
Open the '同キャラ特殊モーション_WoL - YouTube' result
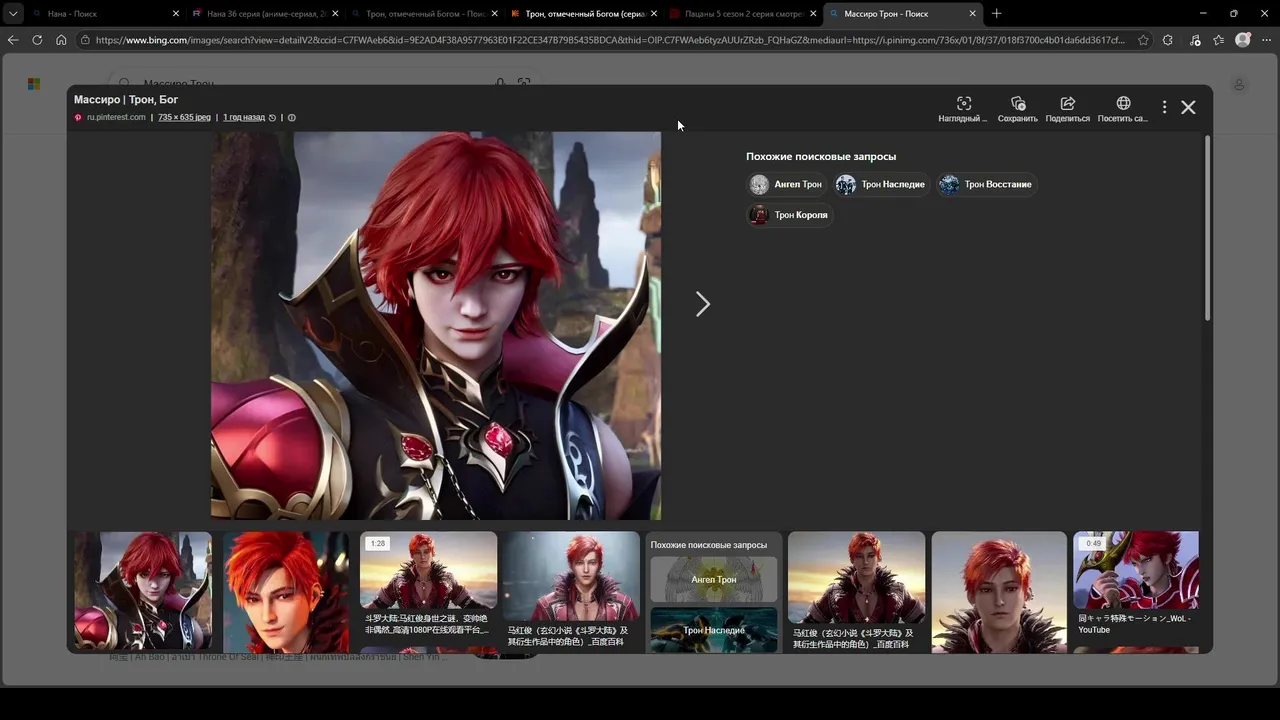point(1135,624)
